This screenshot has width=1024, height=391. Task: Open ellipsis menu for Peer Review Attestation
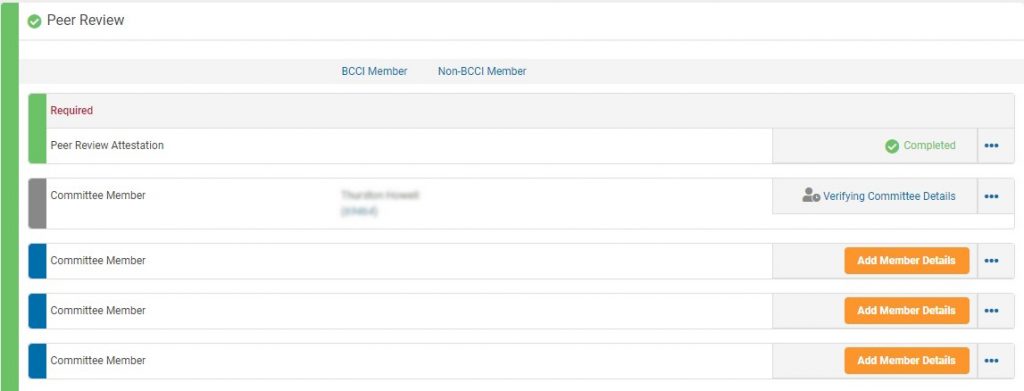pos(991,146)
